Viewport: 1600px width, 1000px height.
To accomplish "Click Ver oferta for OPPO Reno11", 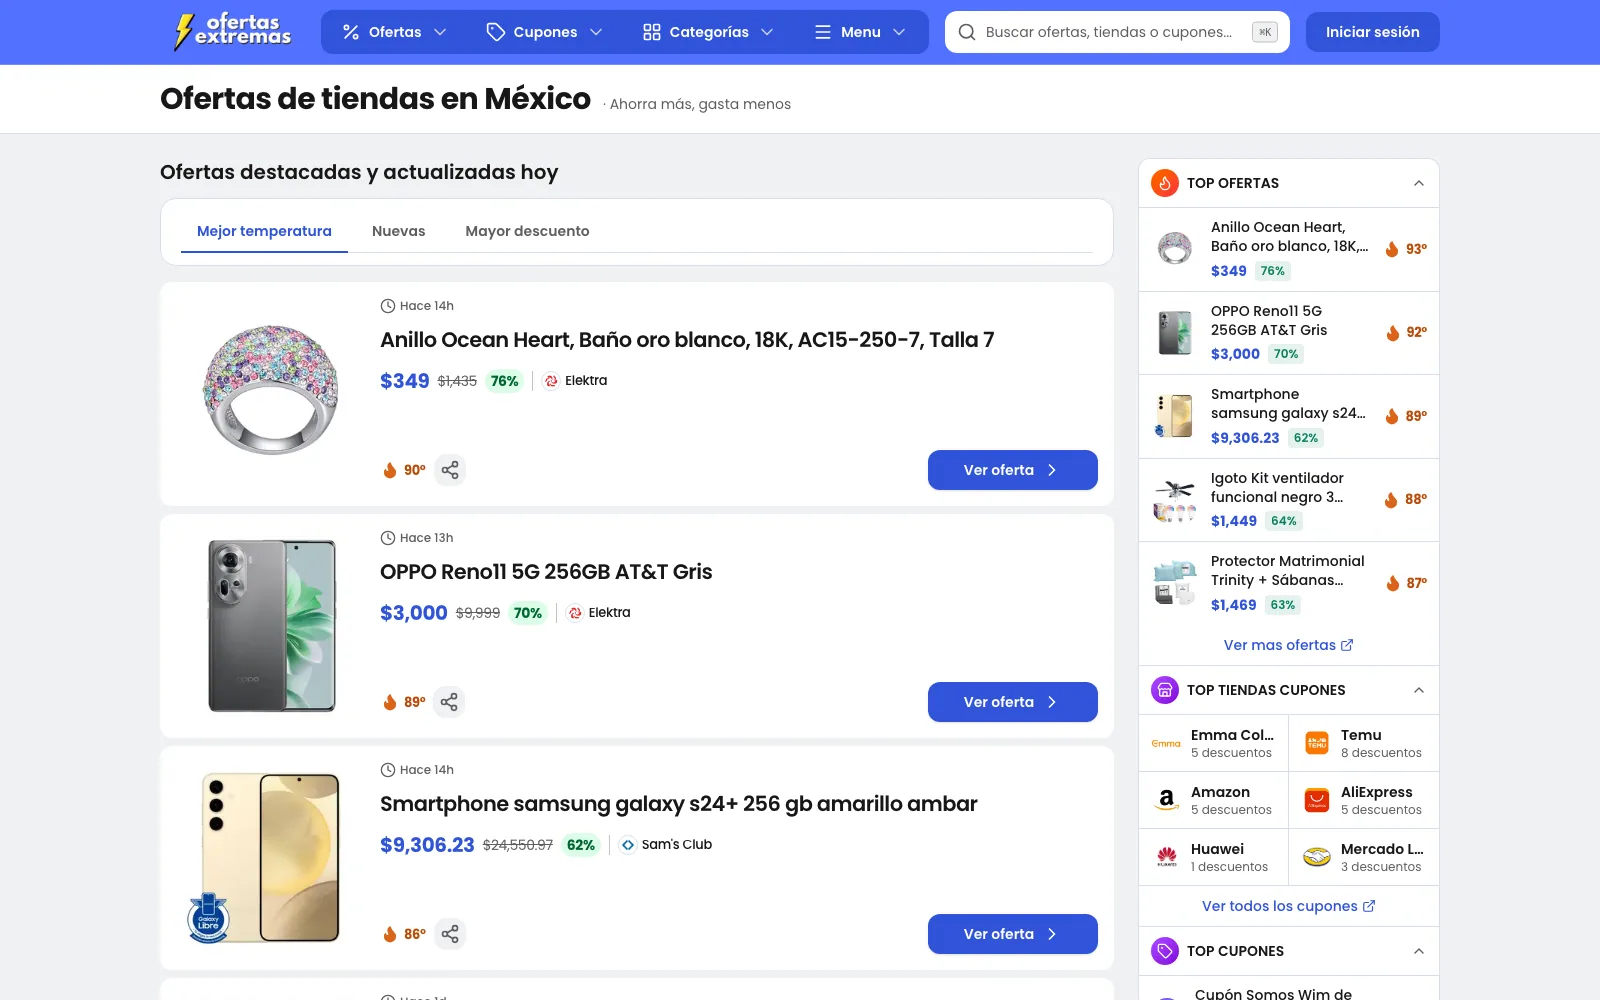I will click(1012, 702).
